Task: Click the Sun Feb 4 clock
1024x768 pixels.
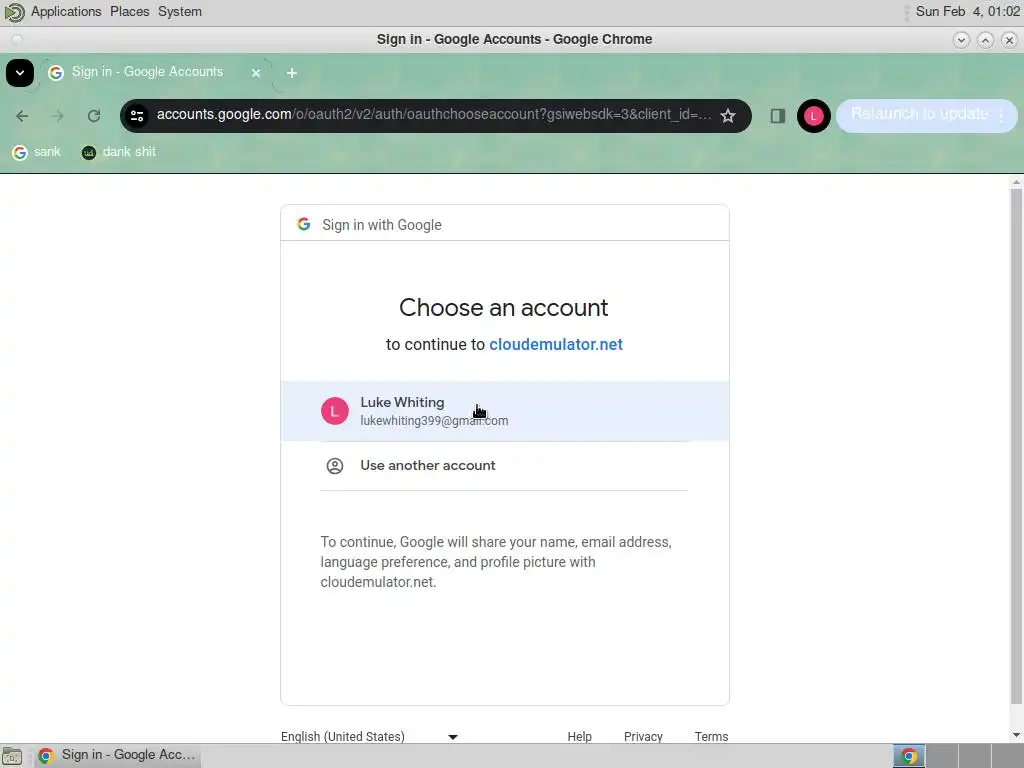Action: click(967, 12)
